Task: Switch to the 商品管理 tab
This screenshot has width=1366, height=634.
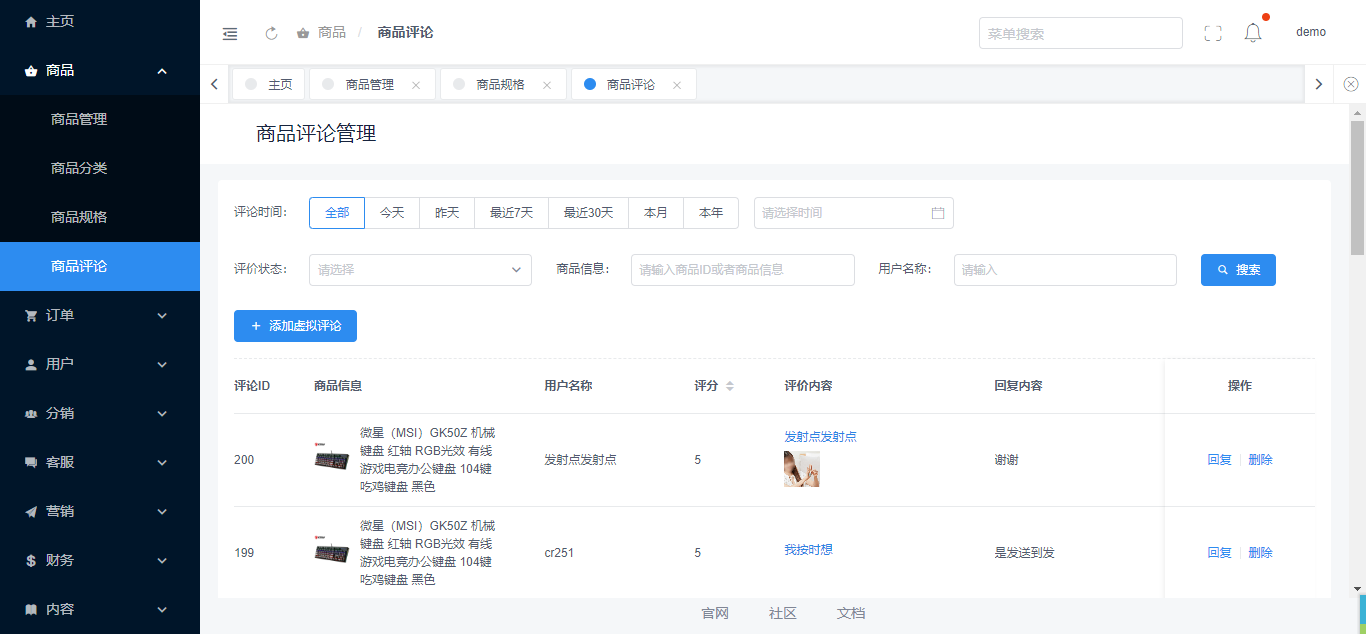Action: 369,85
